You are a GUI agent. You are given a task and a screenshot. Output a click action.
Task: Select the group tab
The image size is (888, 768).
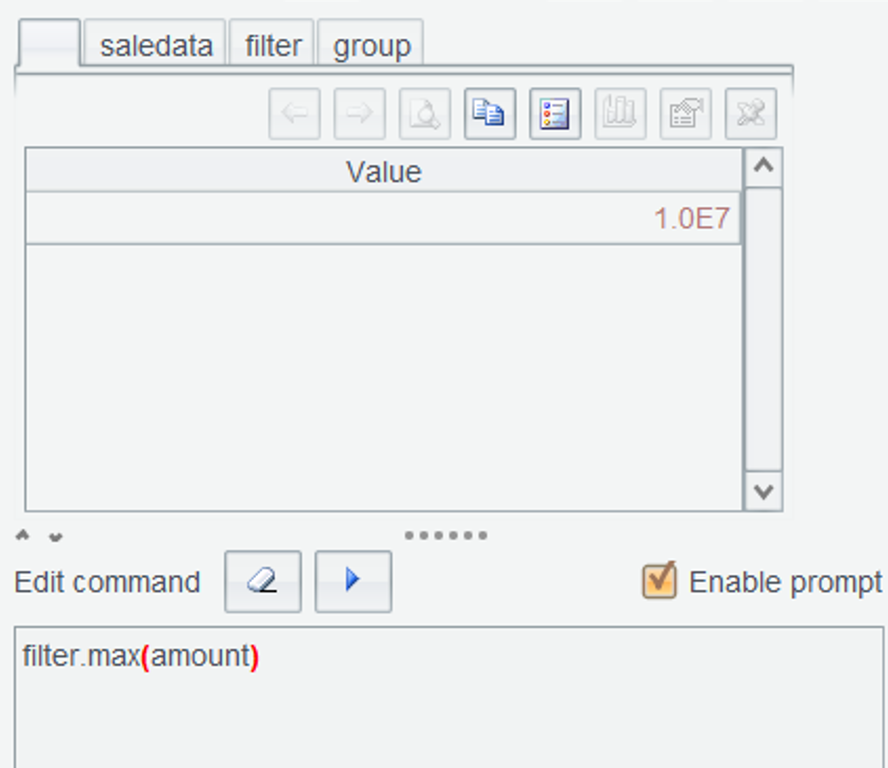371,46
